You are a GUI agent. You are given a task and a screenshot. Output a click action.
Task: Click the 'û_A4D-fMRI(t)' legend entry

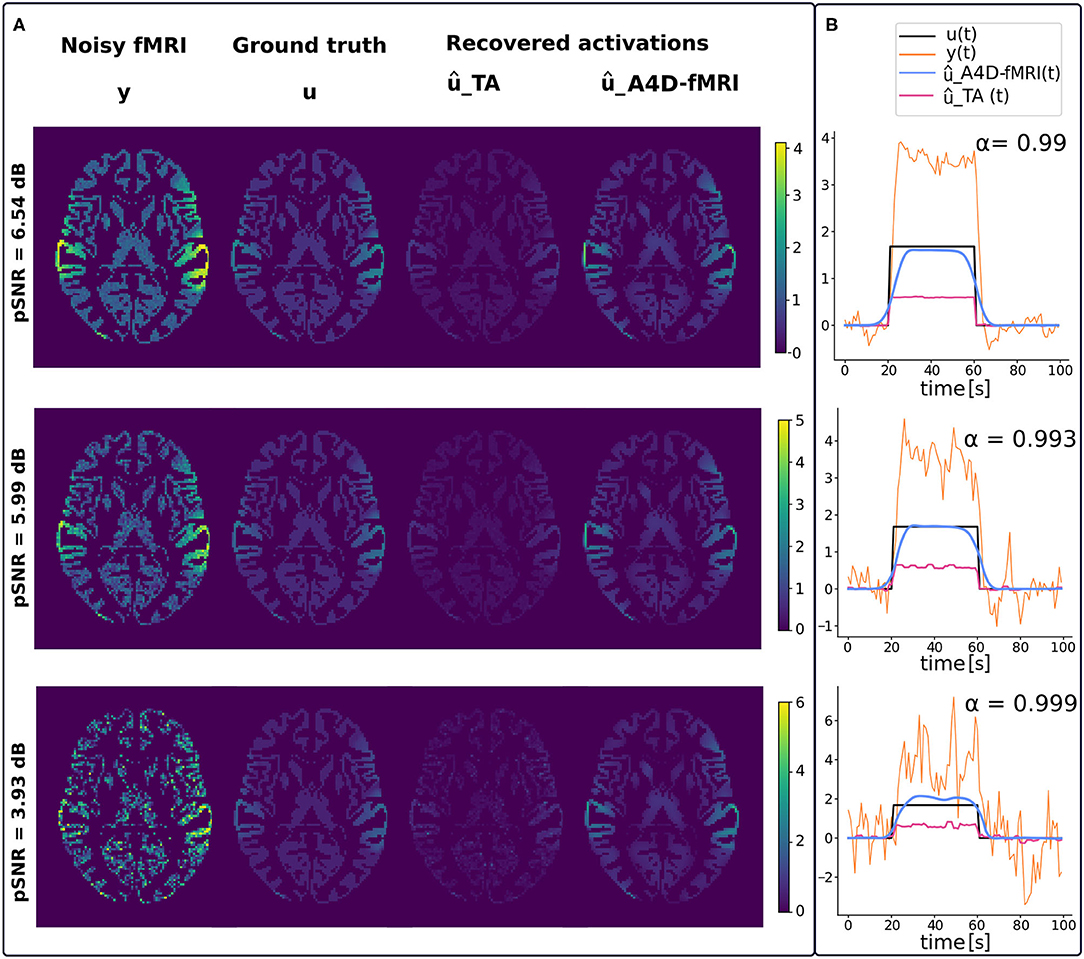coord(979,73)
